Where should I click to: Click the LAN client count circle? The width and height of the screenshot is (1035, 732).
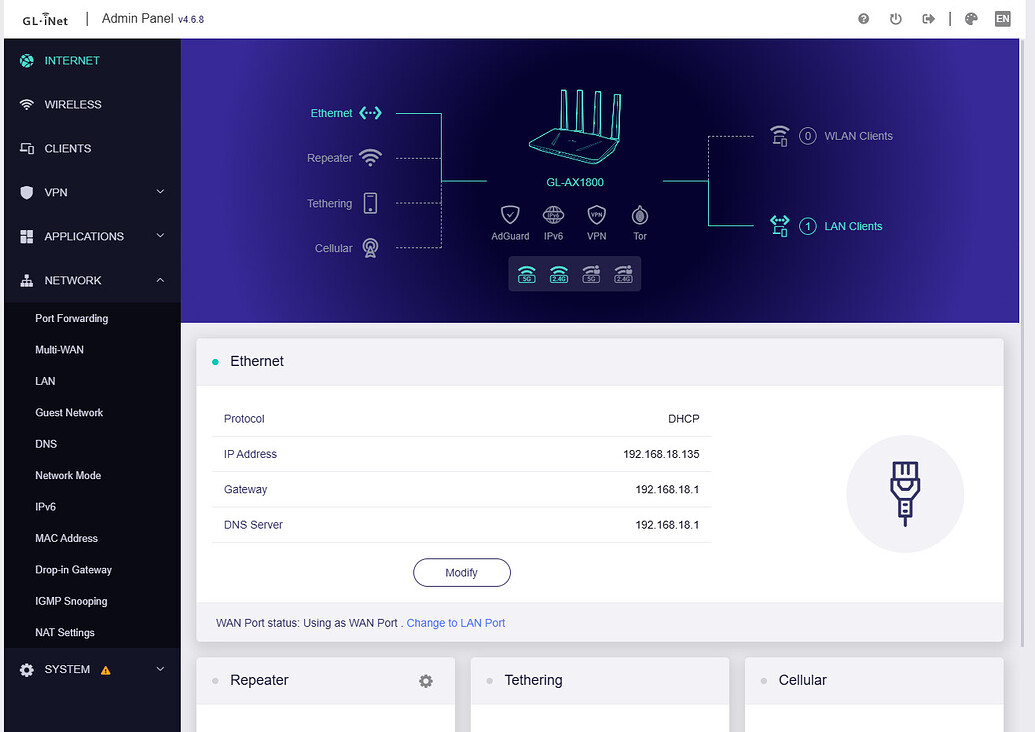tap(807, 226)
